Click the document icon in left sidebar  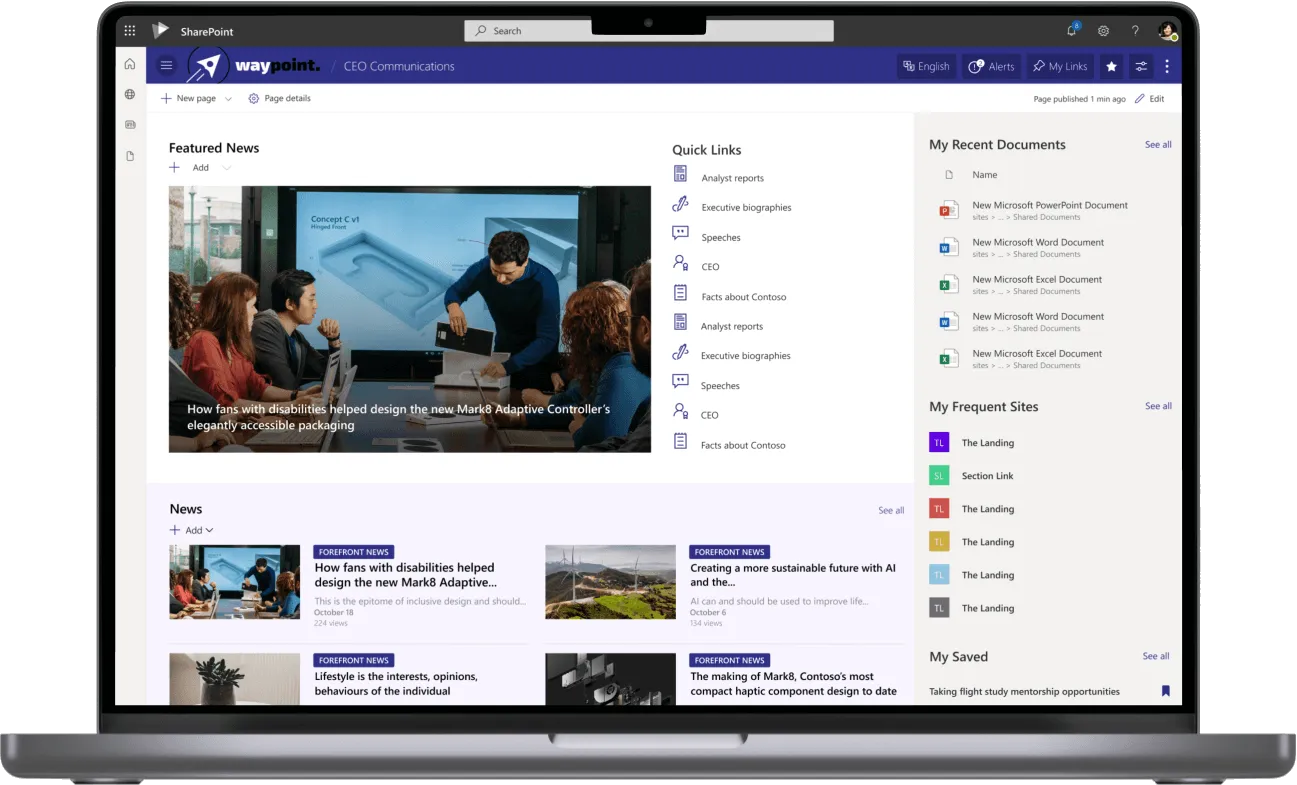(129, 155)
